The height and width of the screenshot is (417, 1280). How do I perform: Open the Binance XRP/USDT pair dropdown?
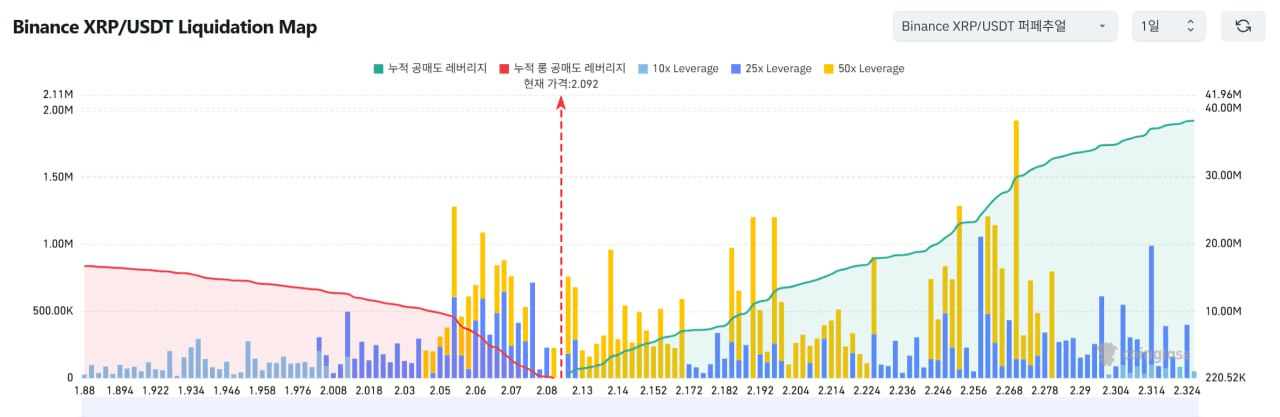(x=1005, y=26)
